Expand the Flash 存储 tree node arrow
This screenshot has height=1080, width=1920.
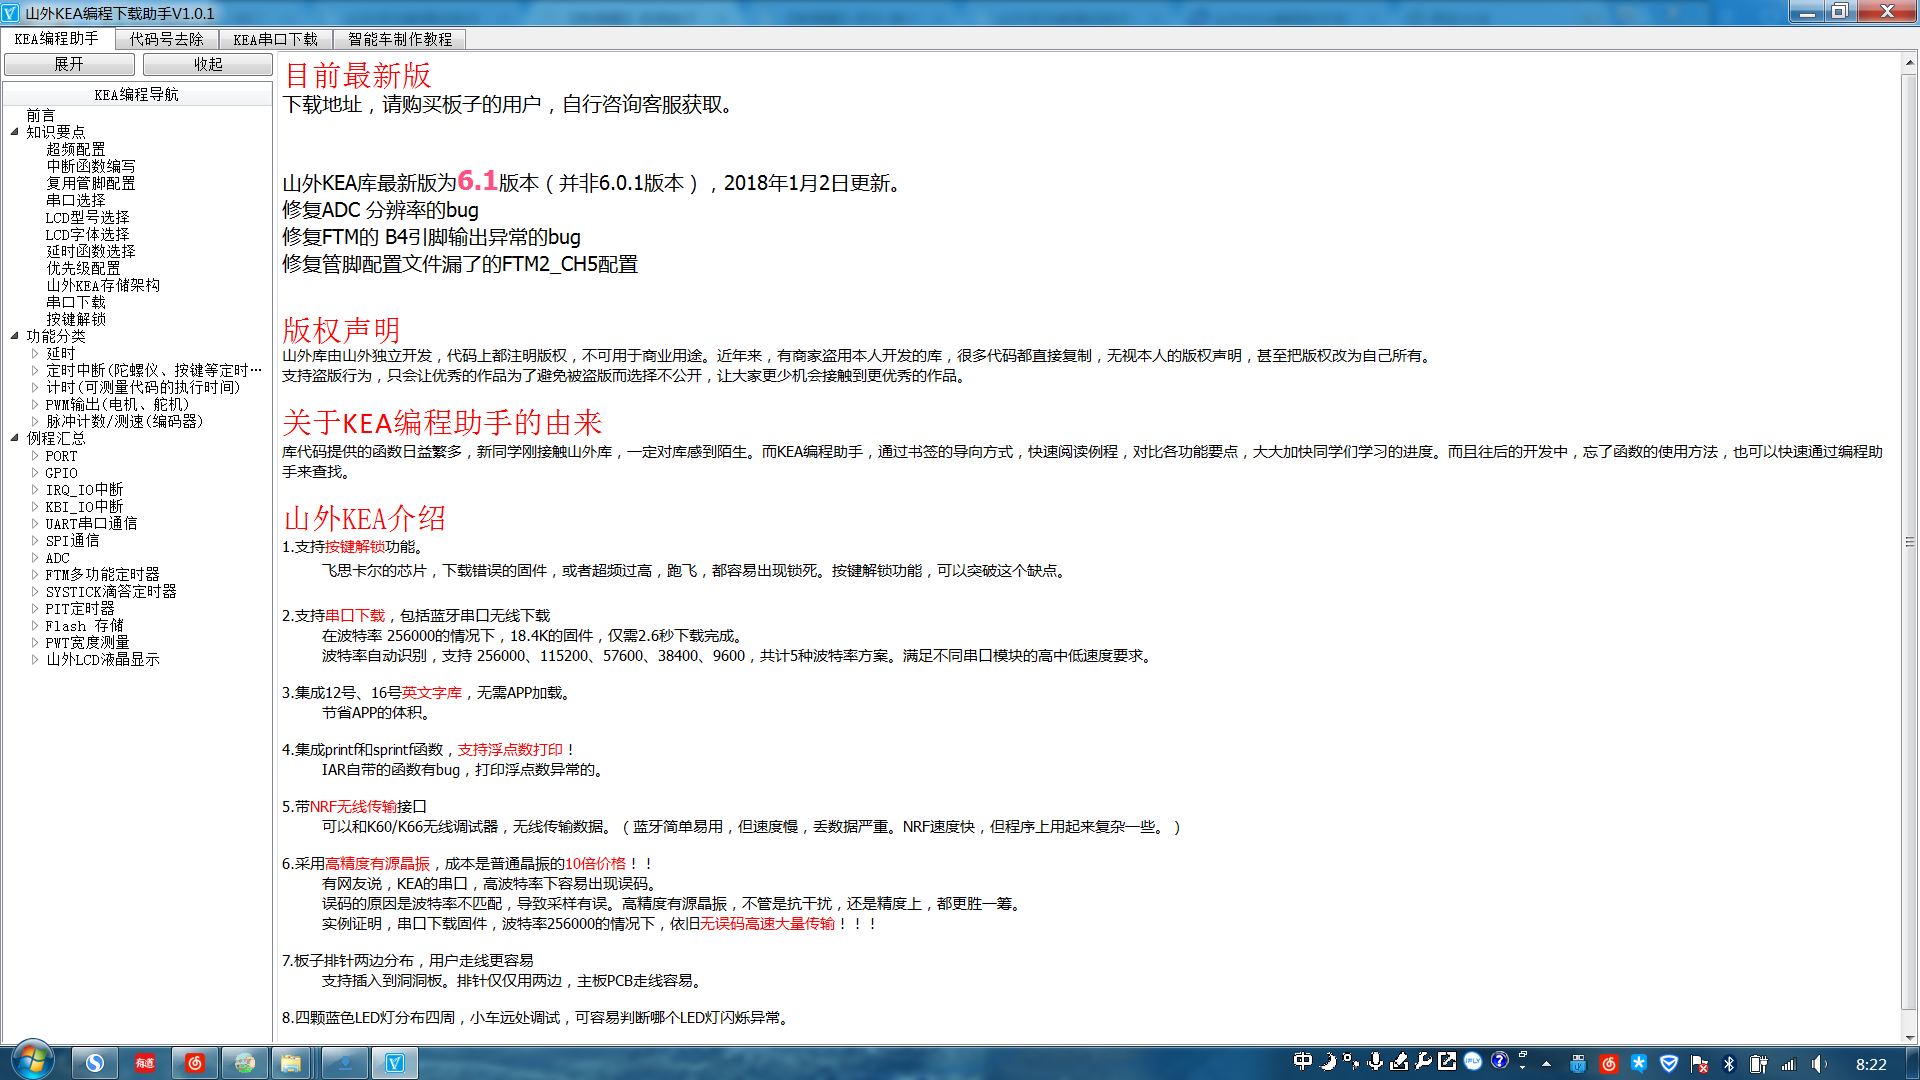tap(35, 625)
